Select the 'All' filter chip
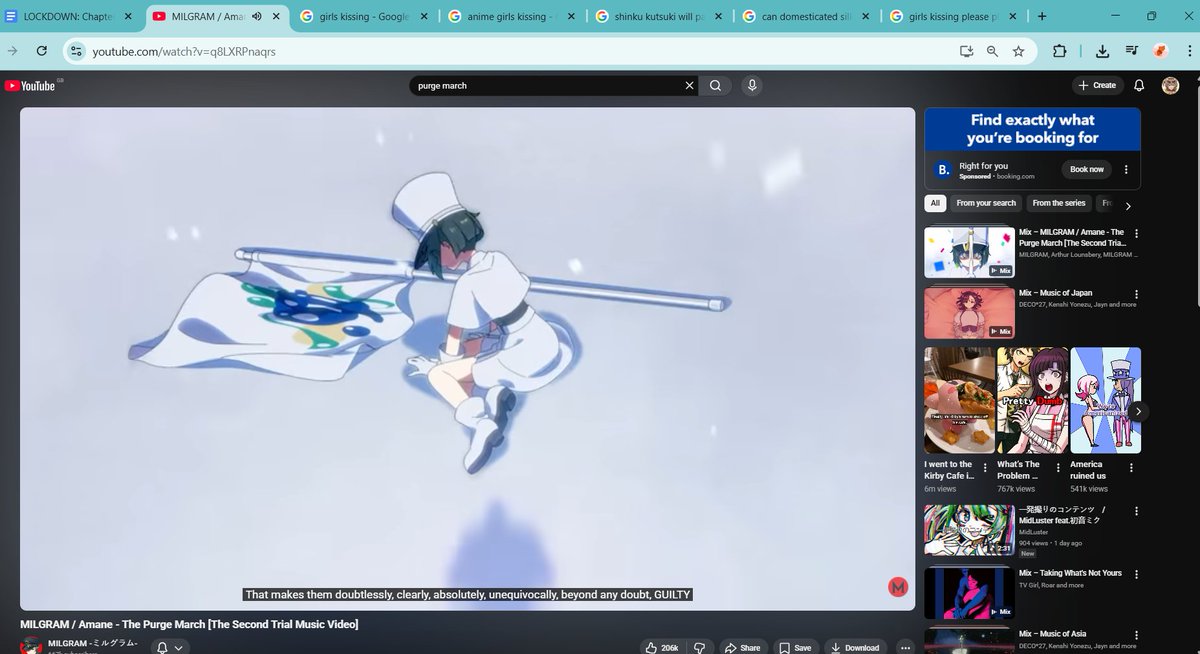This screenshot has height=654, width=1200. click(935, 203)
